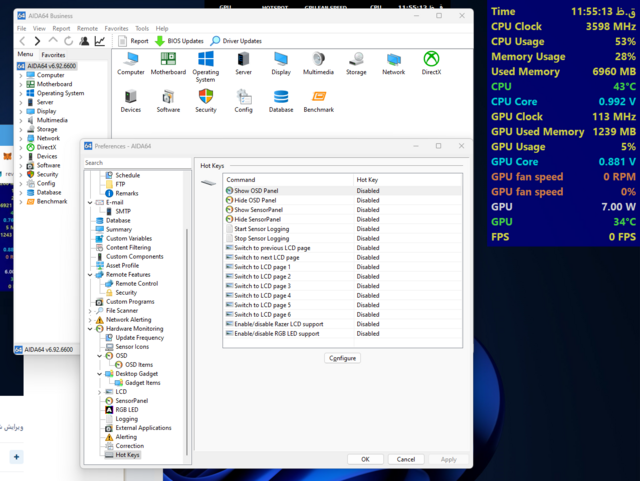Open the Storage category icon
The height and width of the screenshot is (481, 640).
(x=356, y=64)
